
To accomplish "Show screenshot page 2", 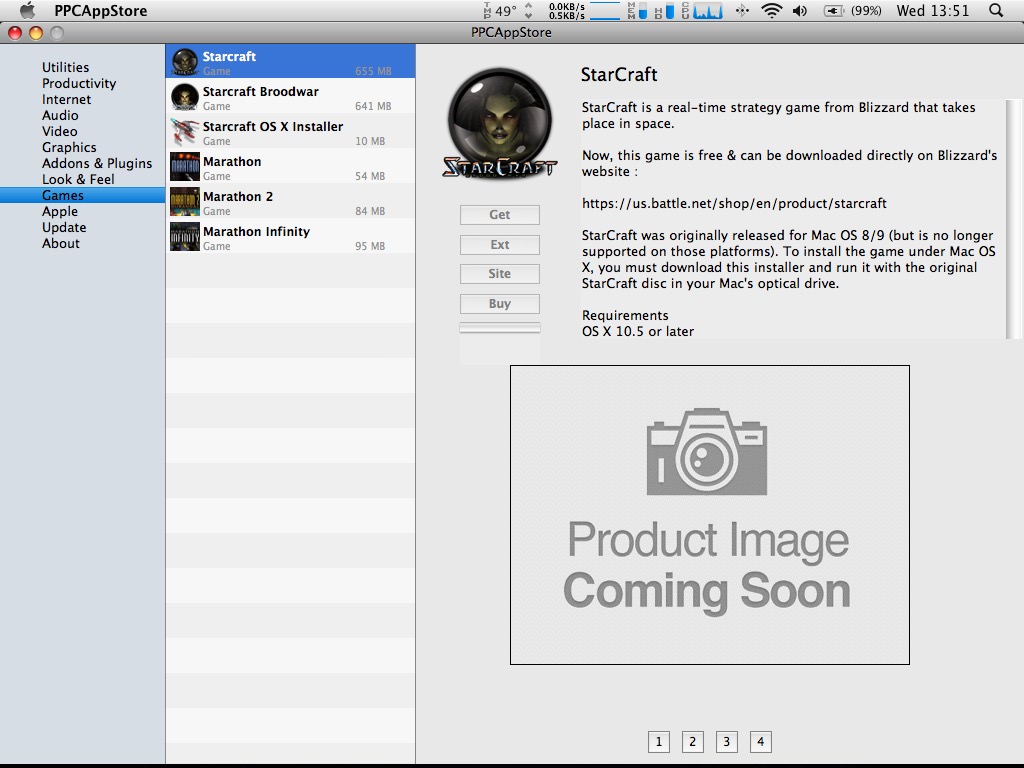I will (693, 742).
